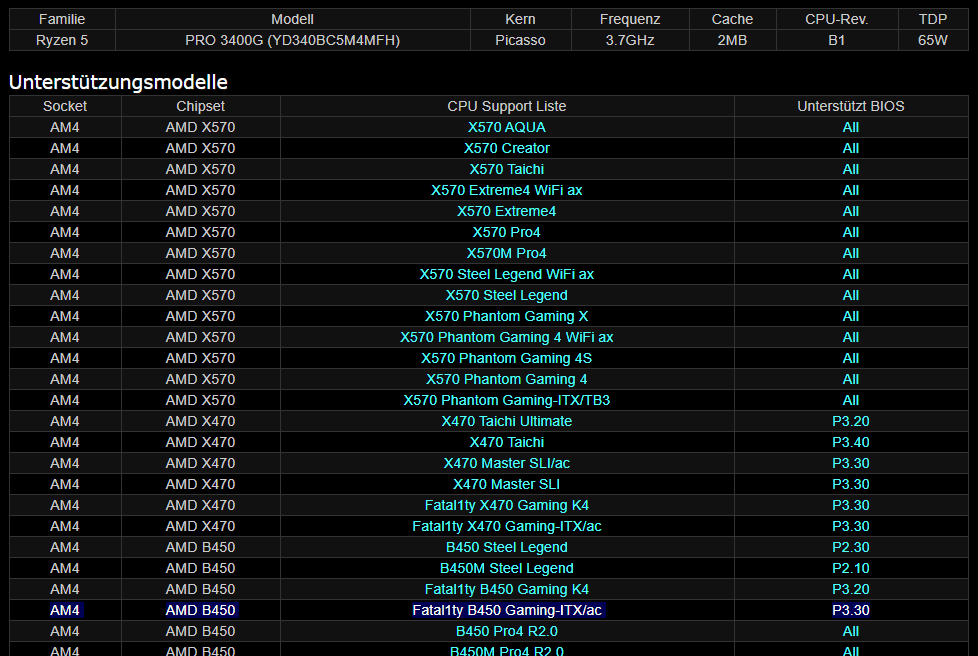Open X570 Phantom Gaming-ITX/TB3 link
This screenshot has height=656, width=978.
click(x=506, y=400)
